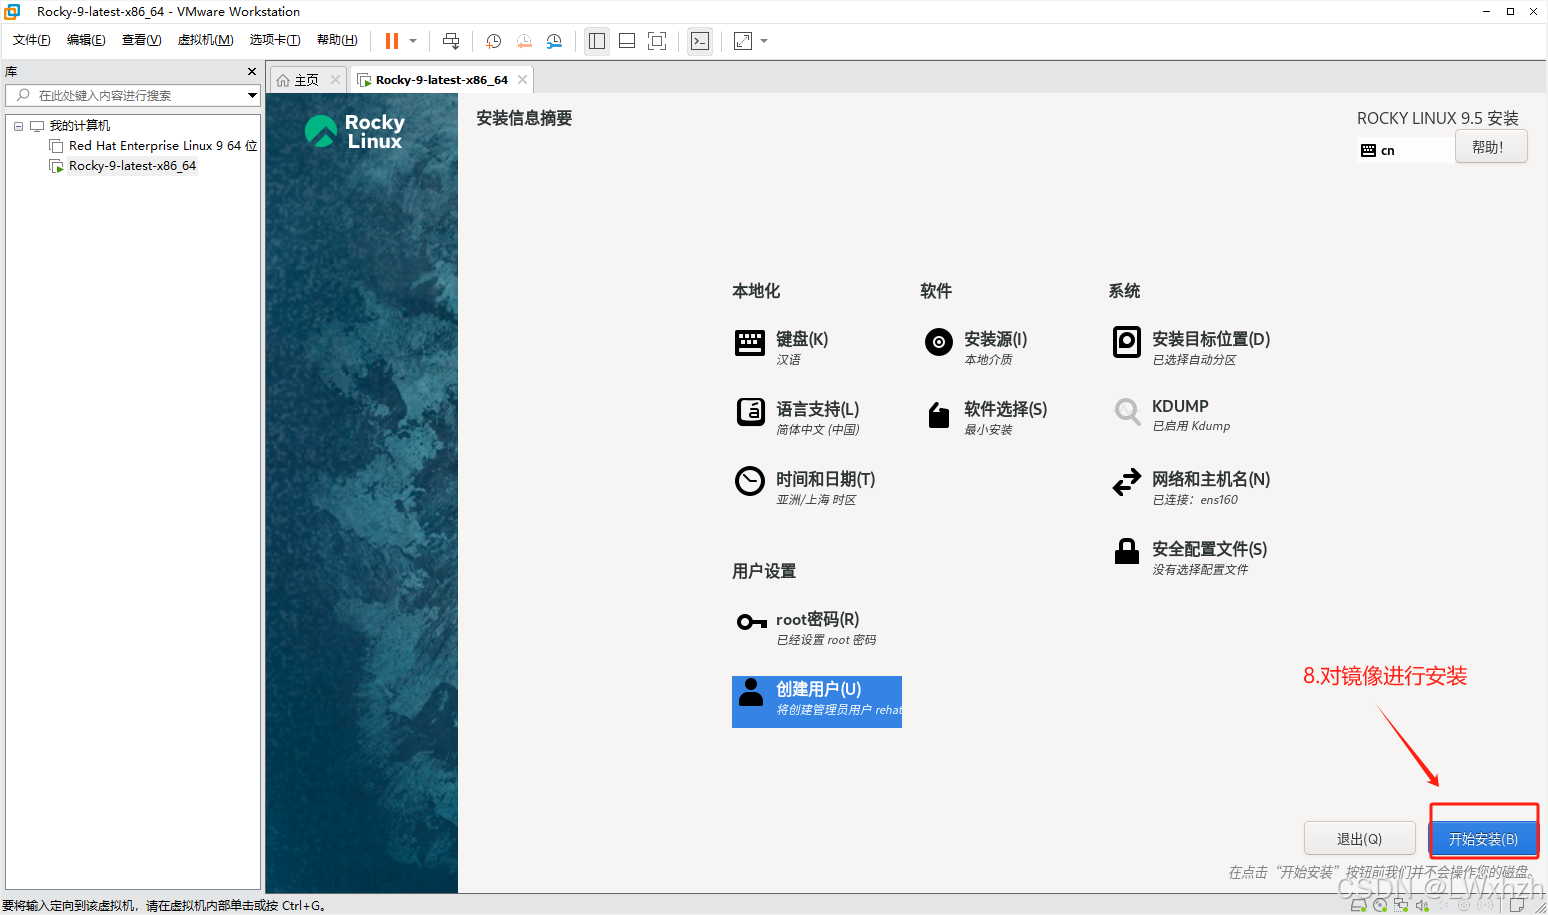The height and width of the screenshot is (915, 1548).
Task: Click the send Ctrl+Alt+Del toolbar icon
Action: point(451,41)
